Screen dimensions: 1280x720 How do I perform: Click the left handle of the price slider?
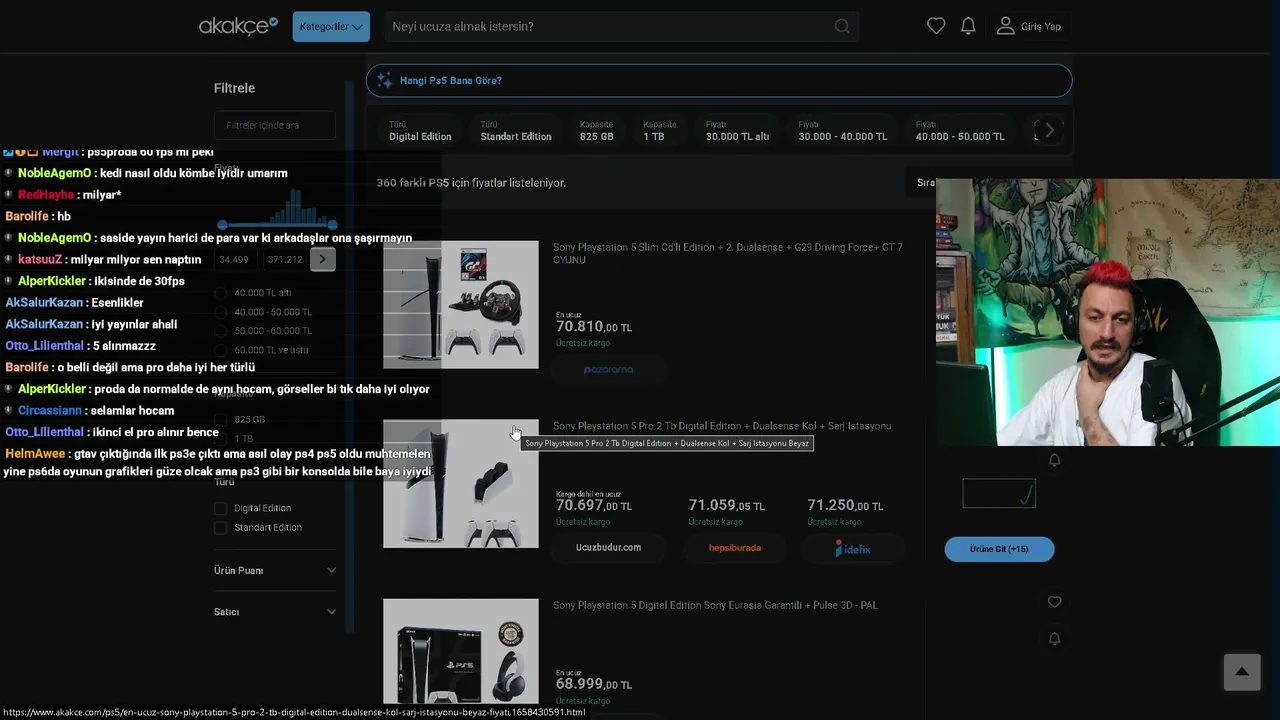222,225
